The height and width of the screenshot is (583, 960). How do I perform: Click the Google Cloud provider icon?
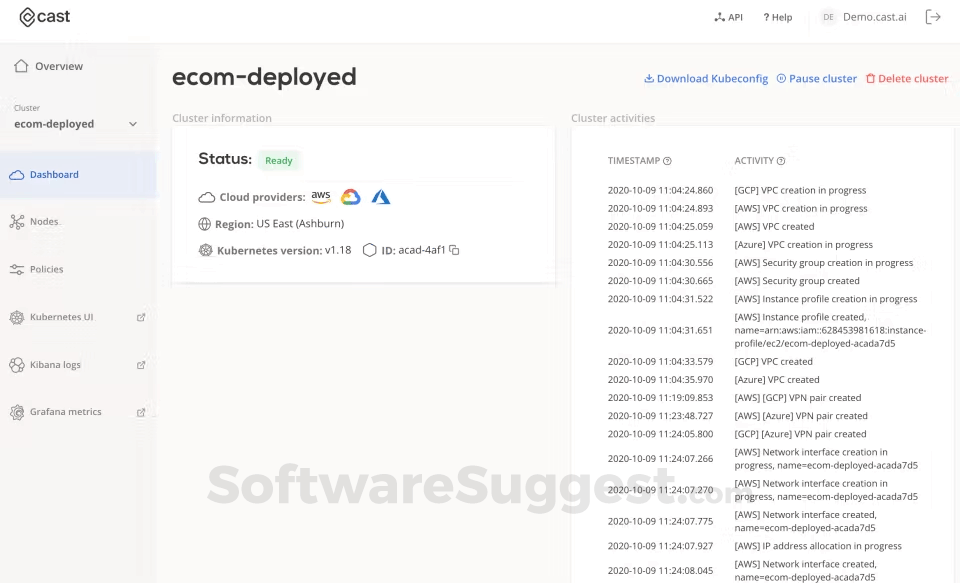pyautogui.click(x=350, y=197)
